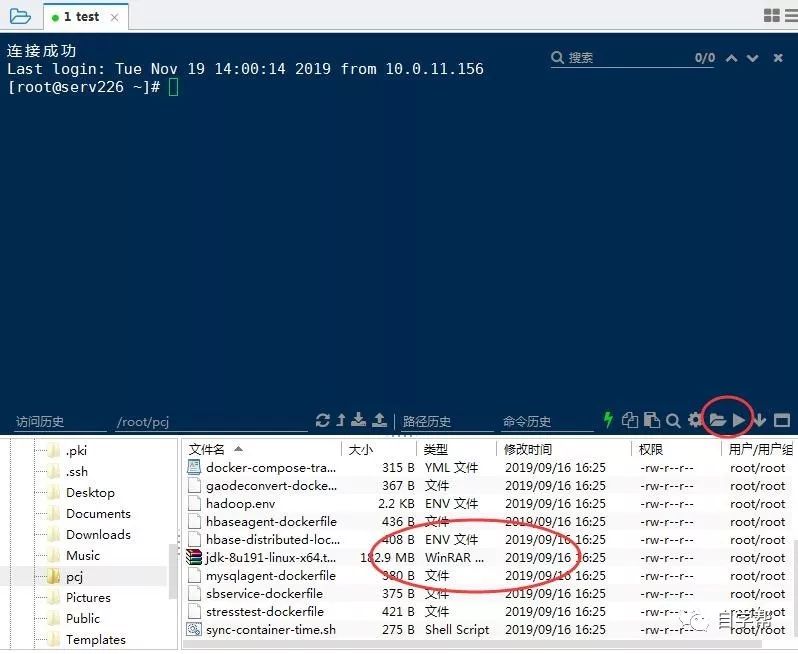Open terminal settings gear icon

[x=695, y=420]
